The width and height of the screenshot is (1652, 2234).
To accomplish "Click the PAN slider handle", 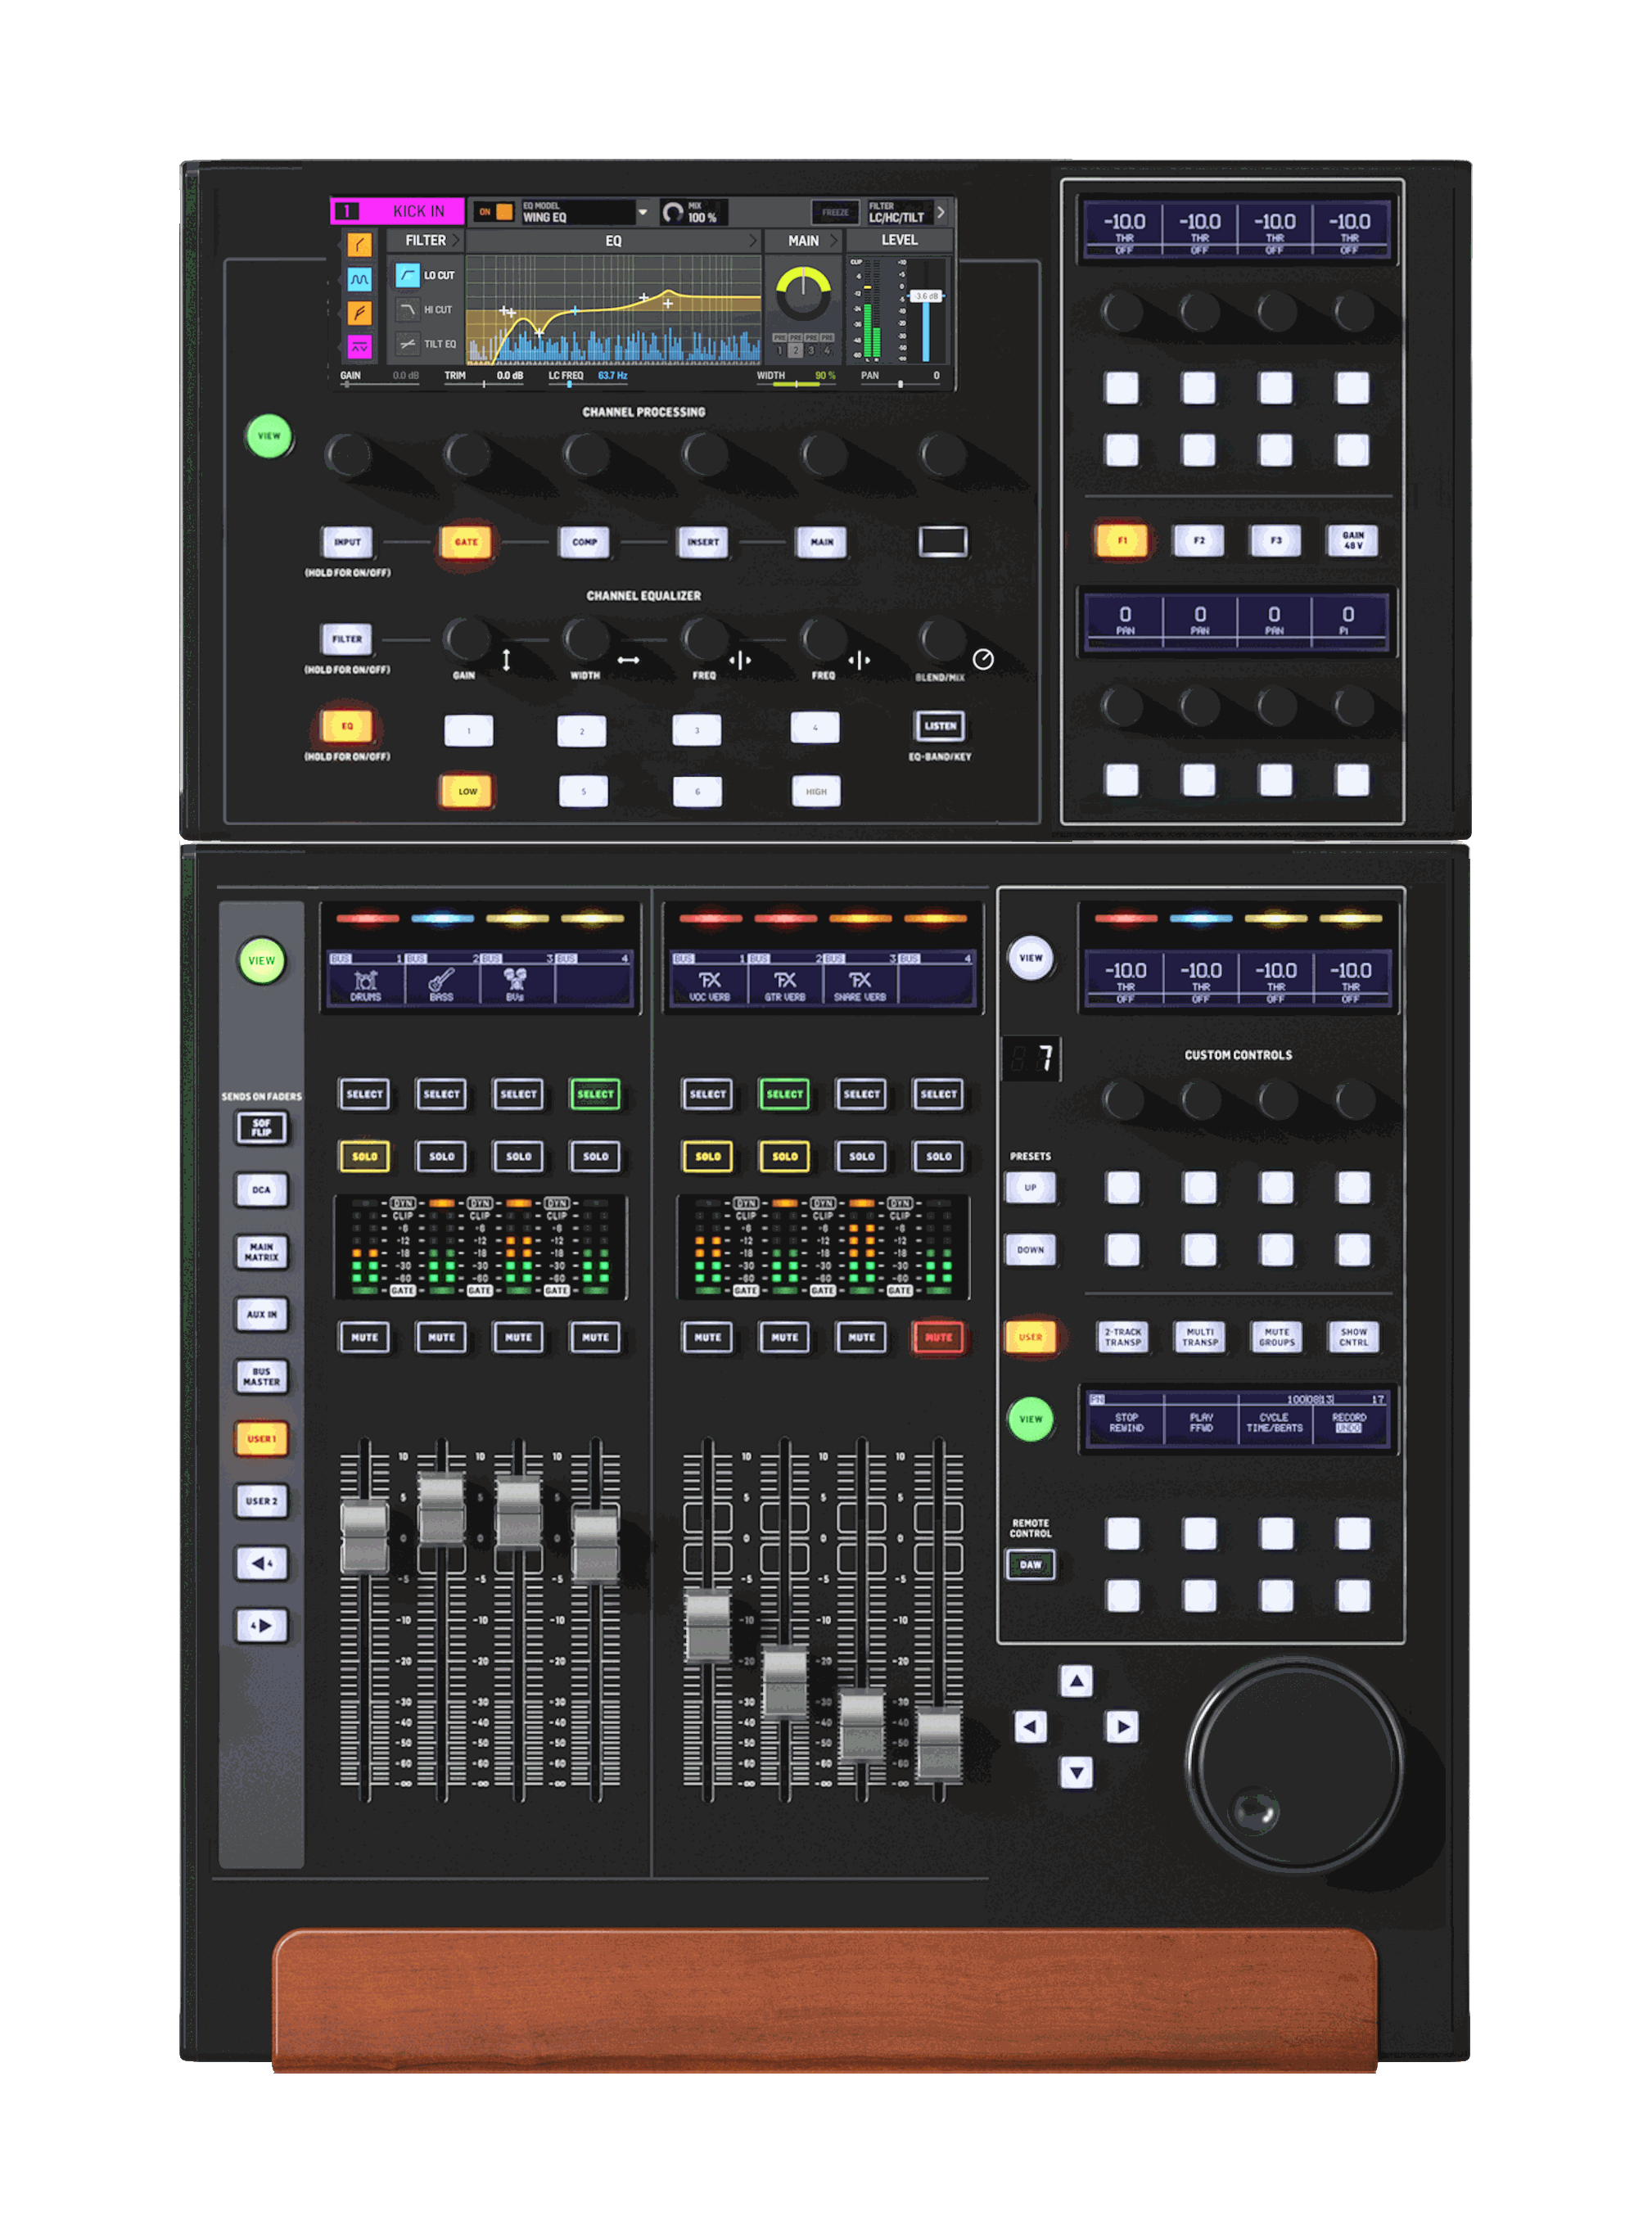I will [900, 384].
